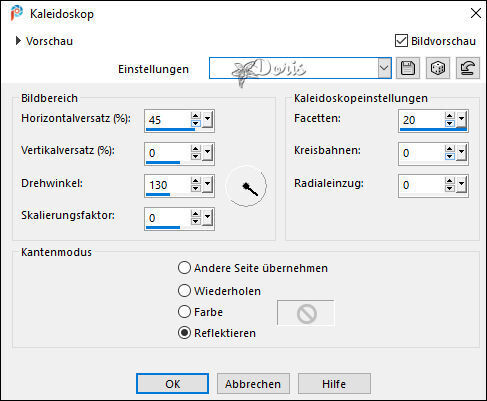
Task: Expand the Vorschau preview section
Action: click(x=18, y=41)
